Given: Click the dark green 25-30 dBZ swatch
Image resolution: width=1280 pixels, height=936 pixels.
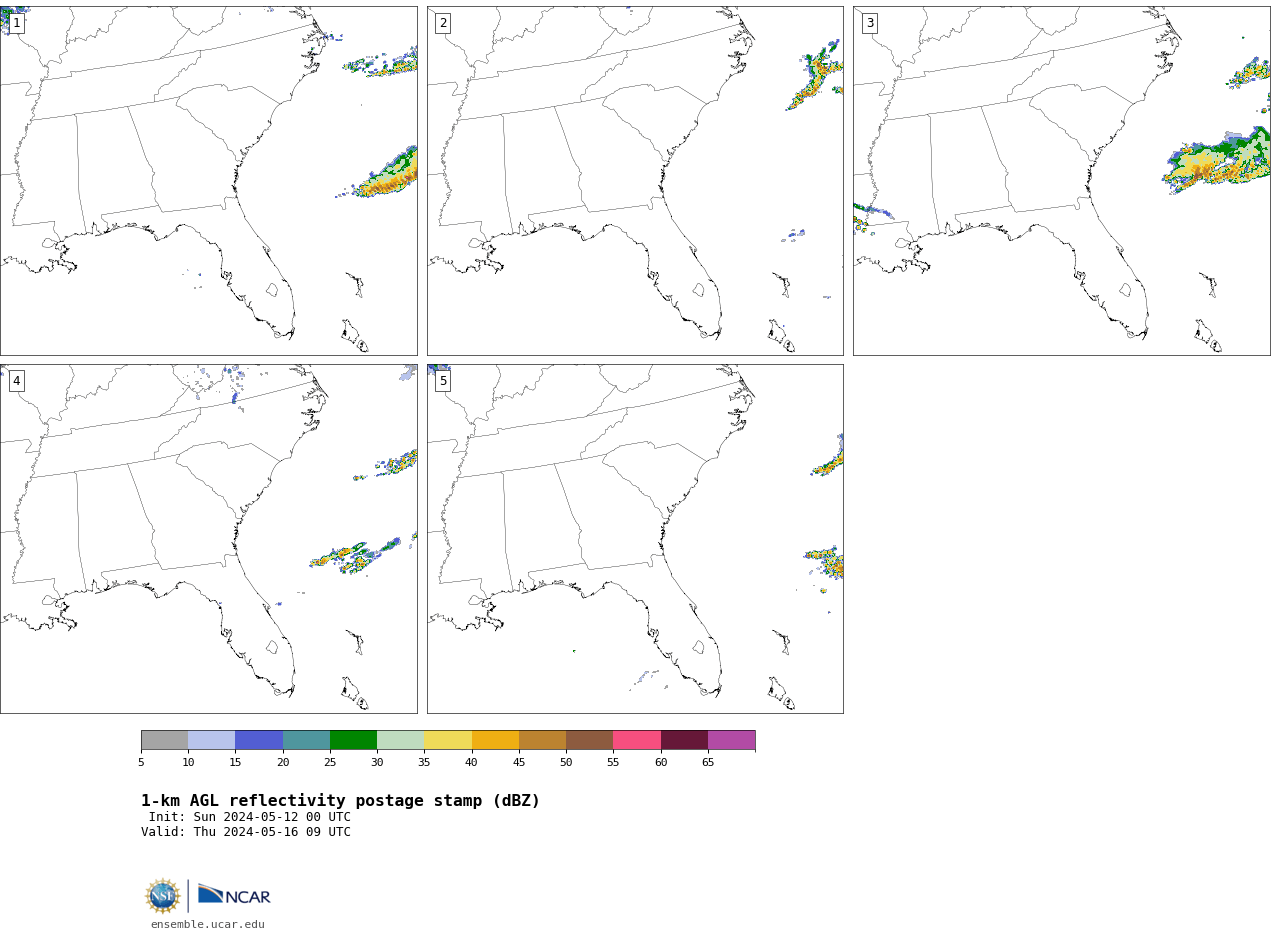Looking at the screenshot, I should pos(353,740).
